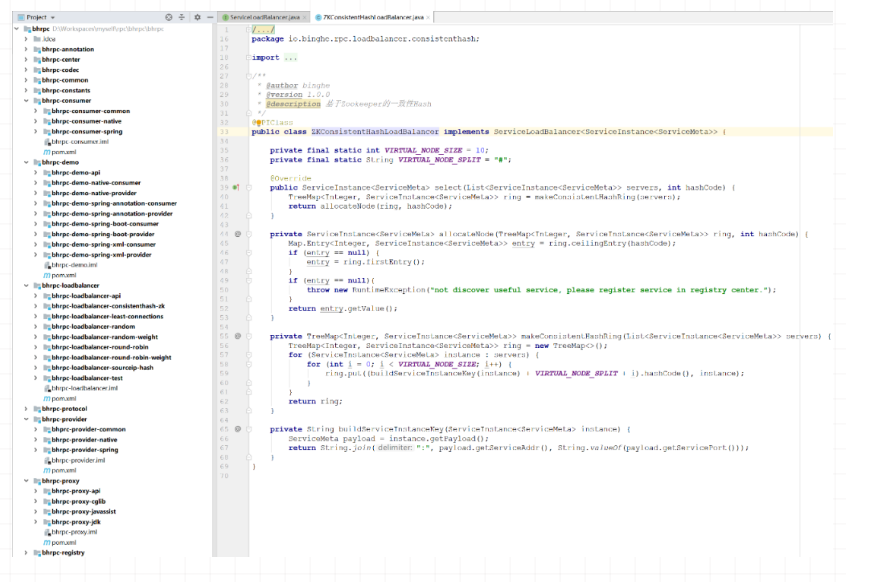Click the expand/collapse all icon in Project header
877x582 pixels.
pyautogui.click(x=181, y=17)
